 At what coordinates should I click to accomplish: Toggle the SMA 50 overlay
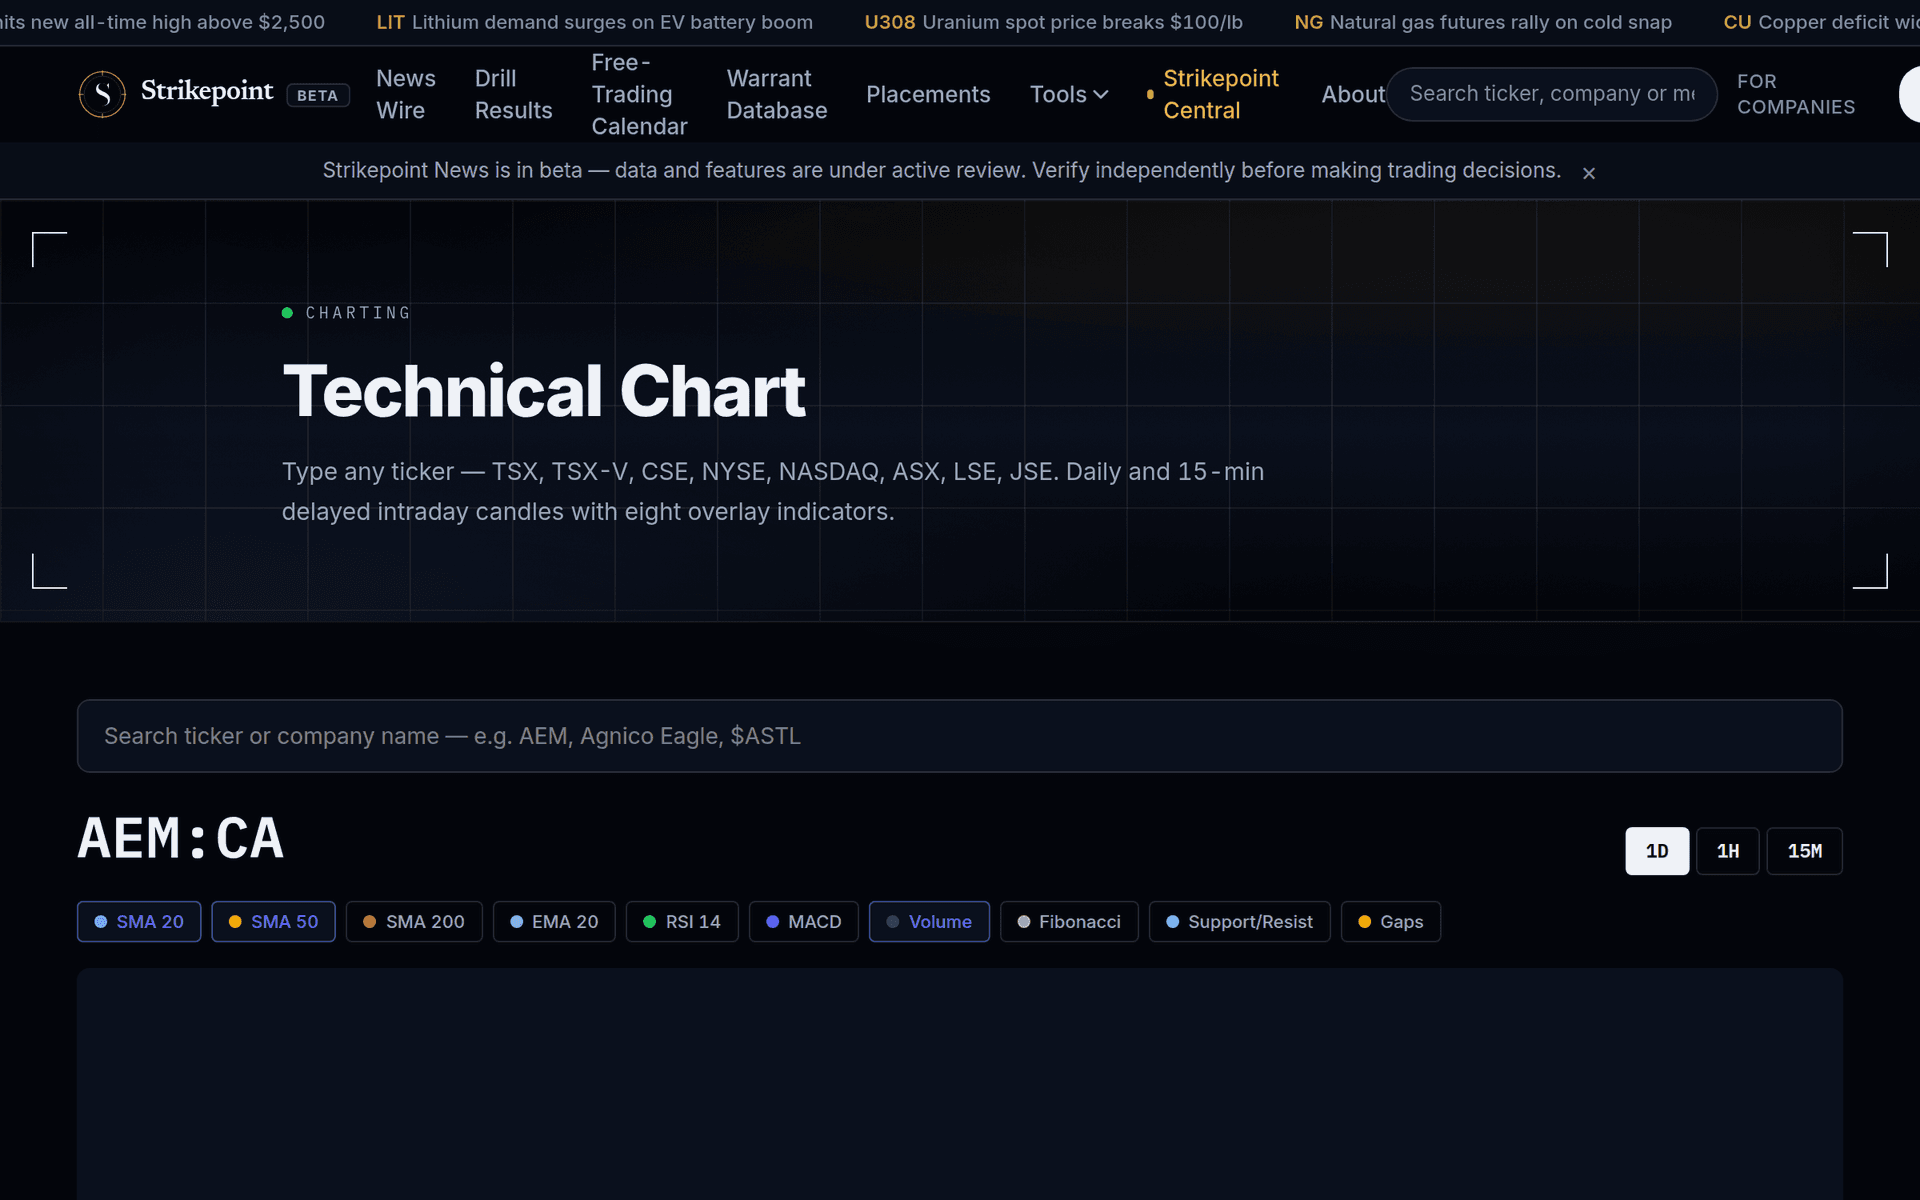click(273, 922)
